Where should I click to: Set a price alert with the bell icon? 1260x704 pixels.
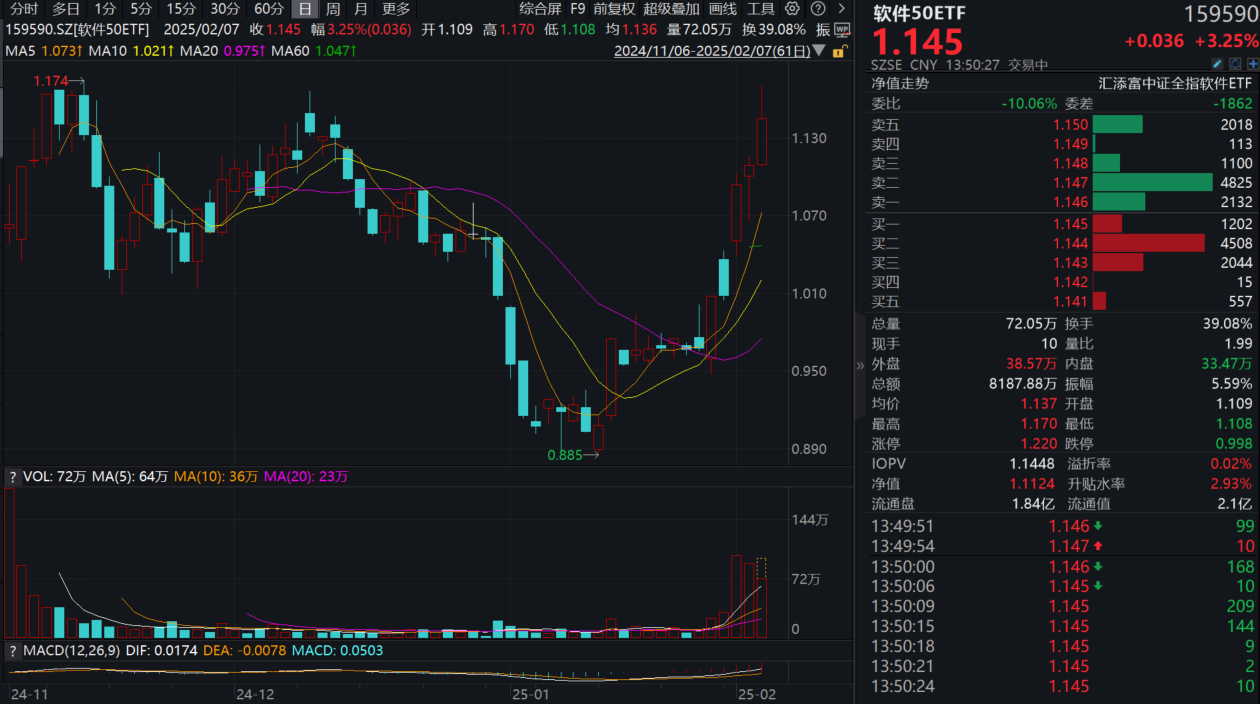(1235, 63)
